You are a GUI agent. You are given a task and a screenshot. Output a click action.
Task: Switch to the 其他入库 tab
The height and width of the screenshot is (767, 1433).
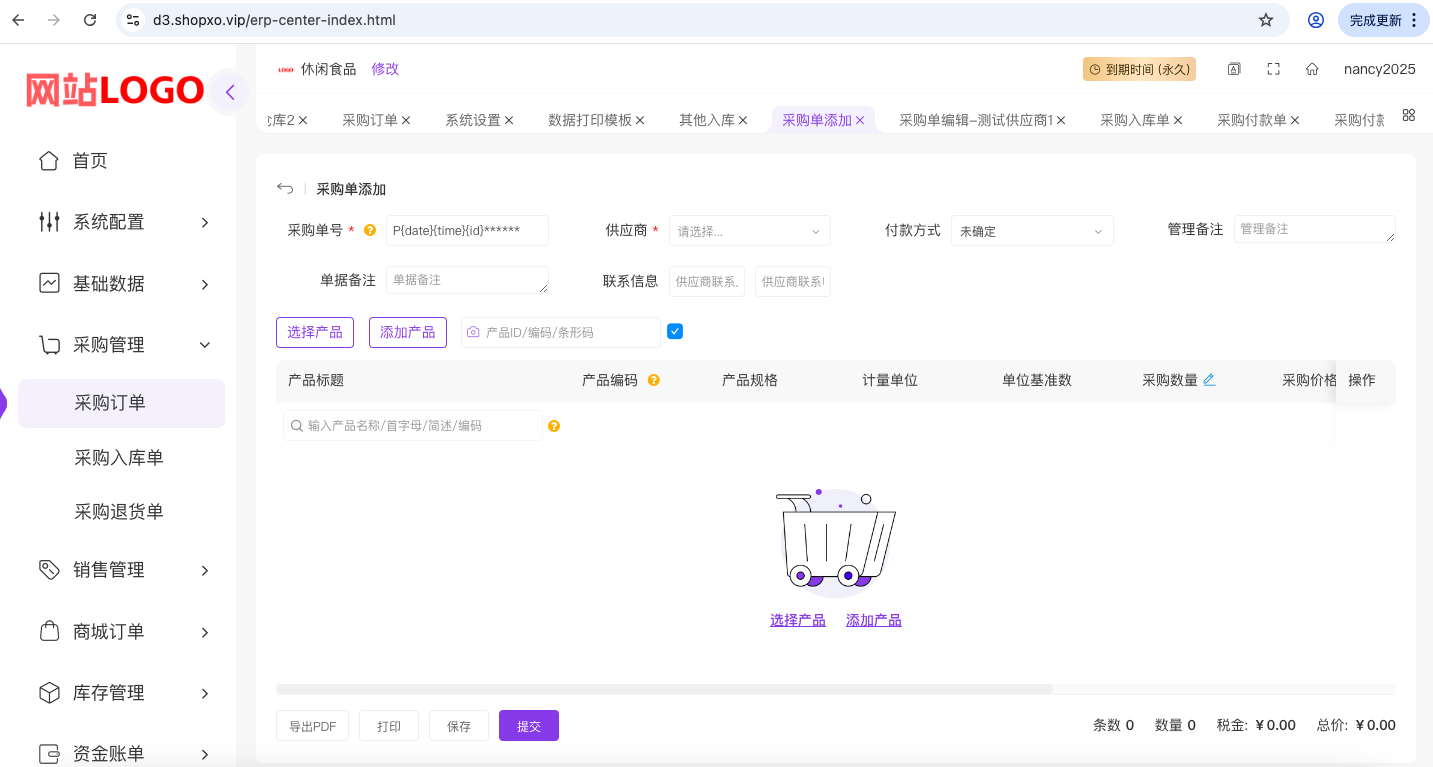coord(706,120)
